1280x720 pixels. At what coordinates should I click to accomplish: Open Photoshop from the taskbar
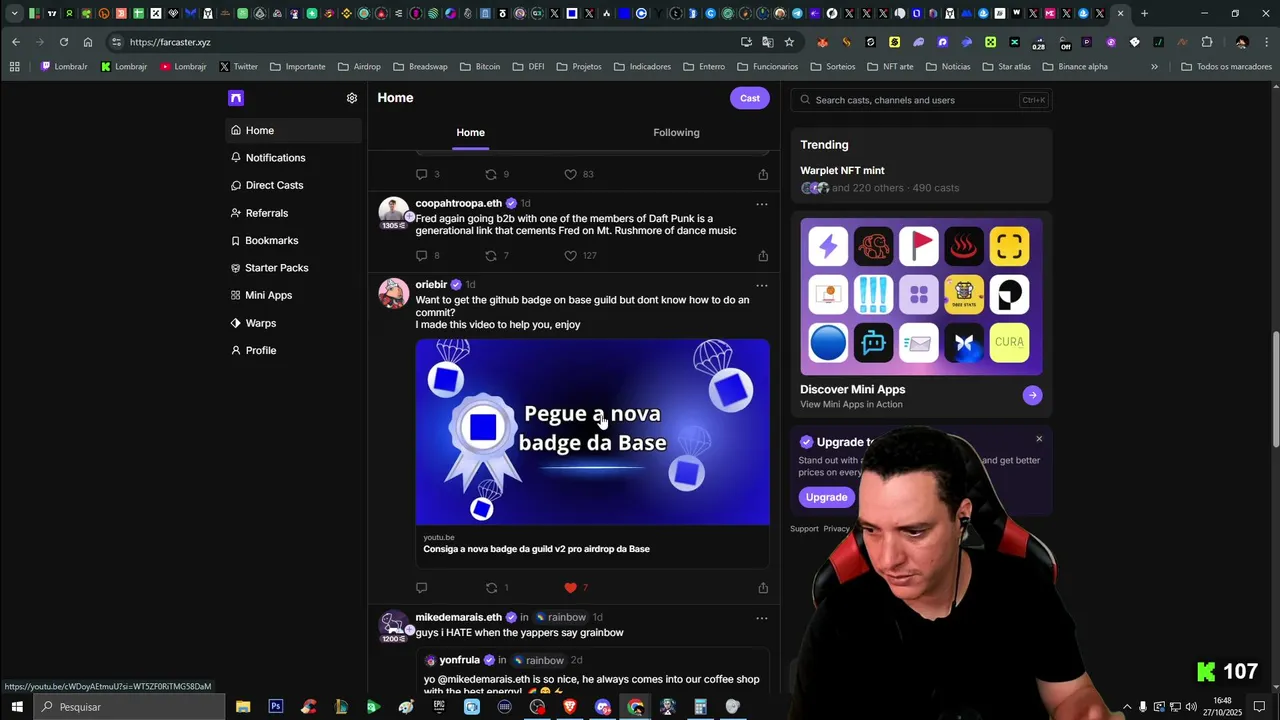[275, 707]
